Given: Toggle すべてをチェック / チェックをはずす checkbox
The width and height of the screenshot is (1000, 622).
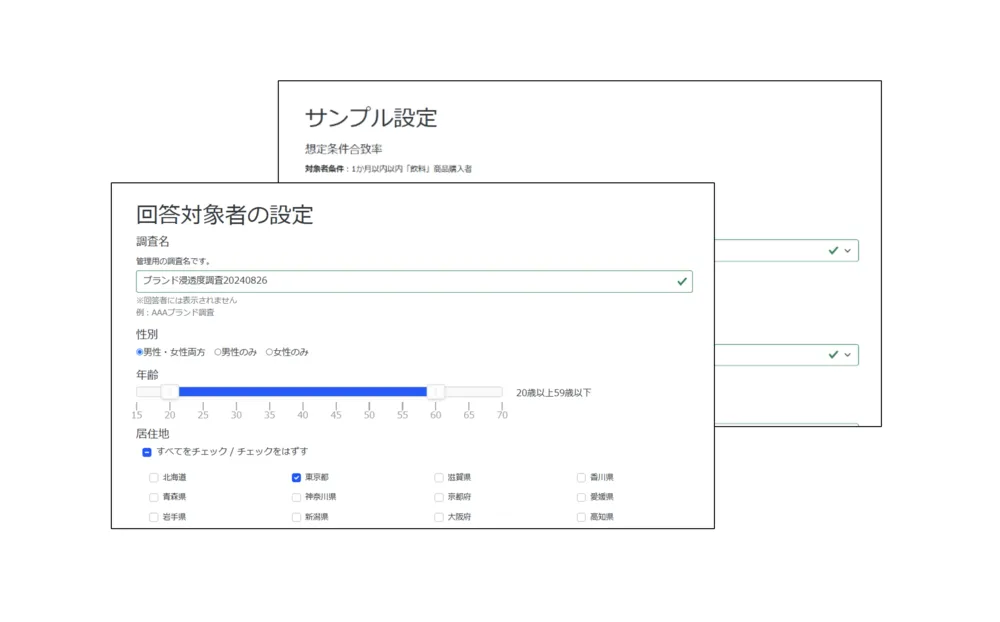Looking at the screenshot, I should [x=147, y=452].
